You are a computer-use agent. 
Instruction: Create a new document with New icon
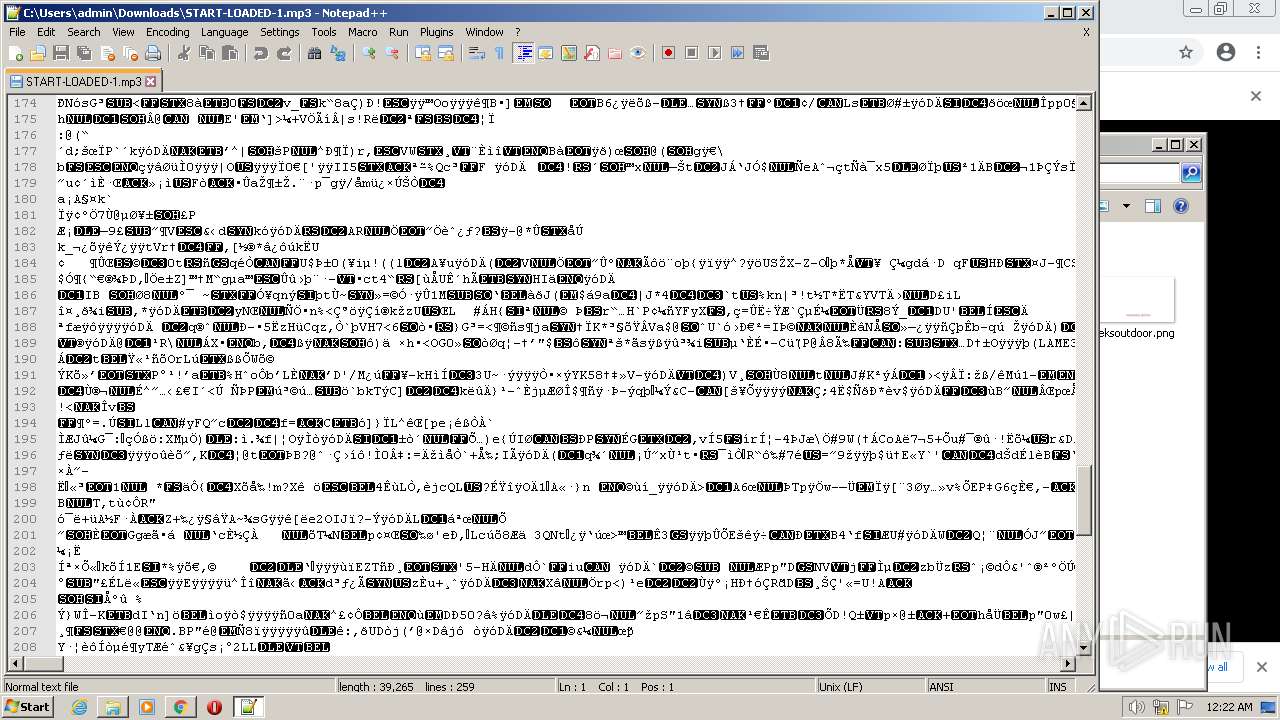tap(16, 53)
